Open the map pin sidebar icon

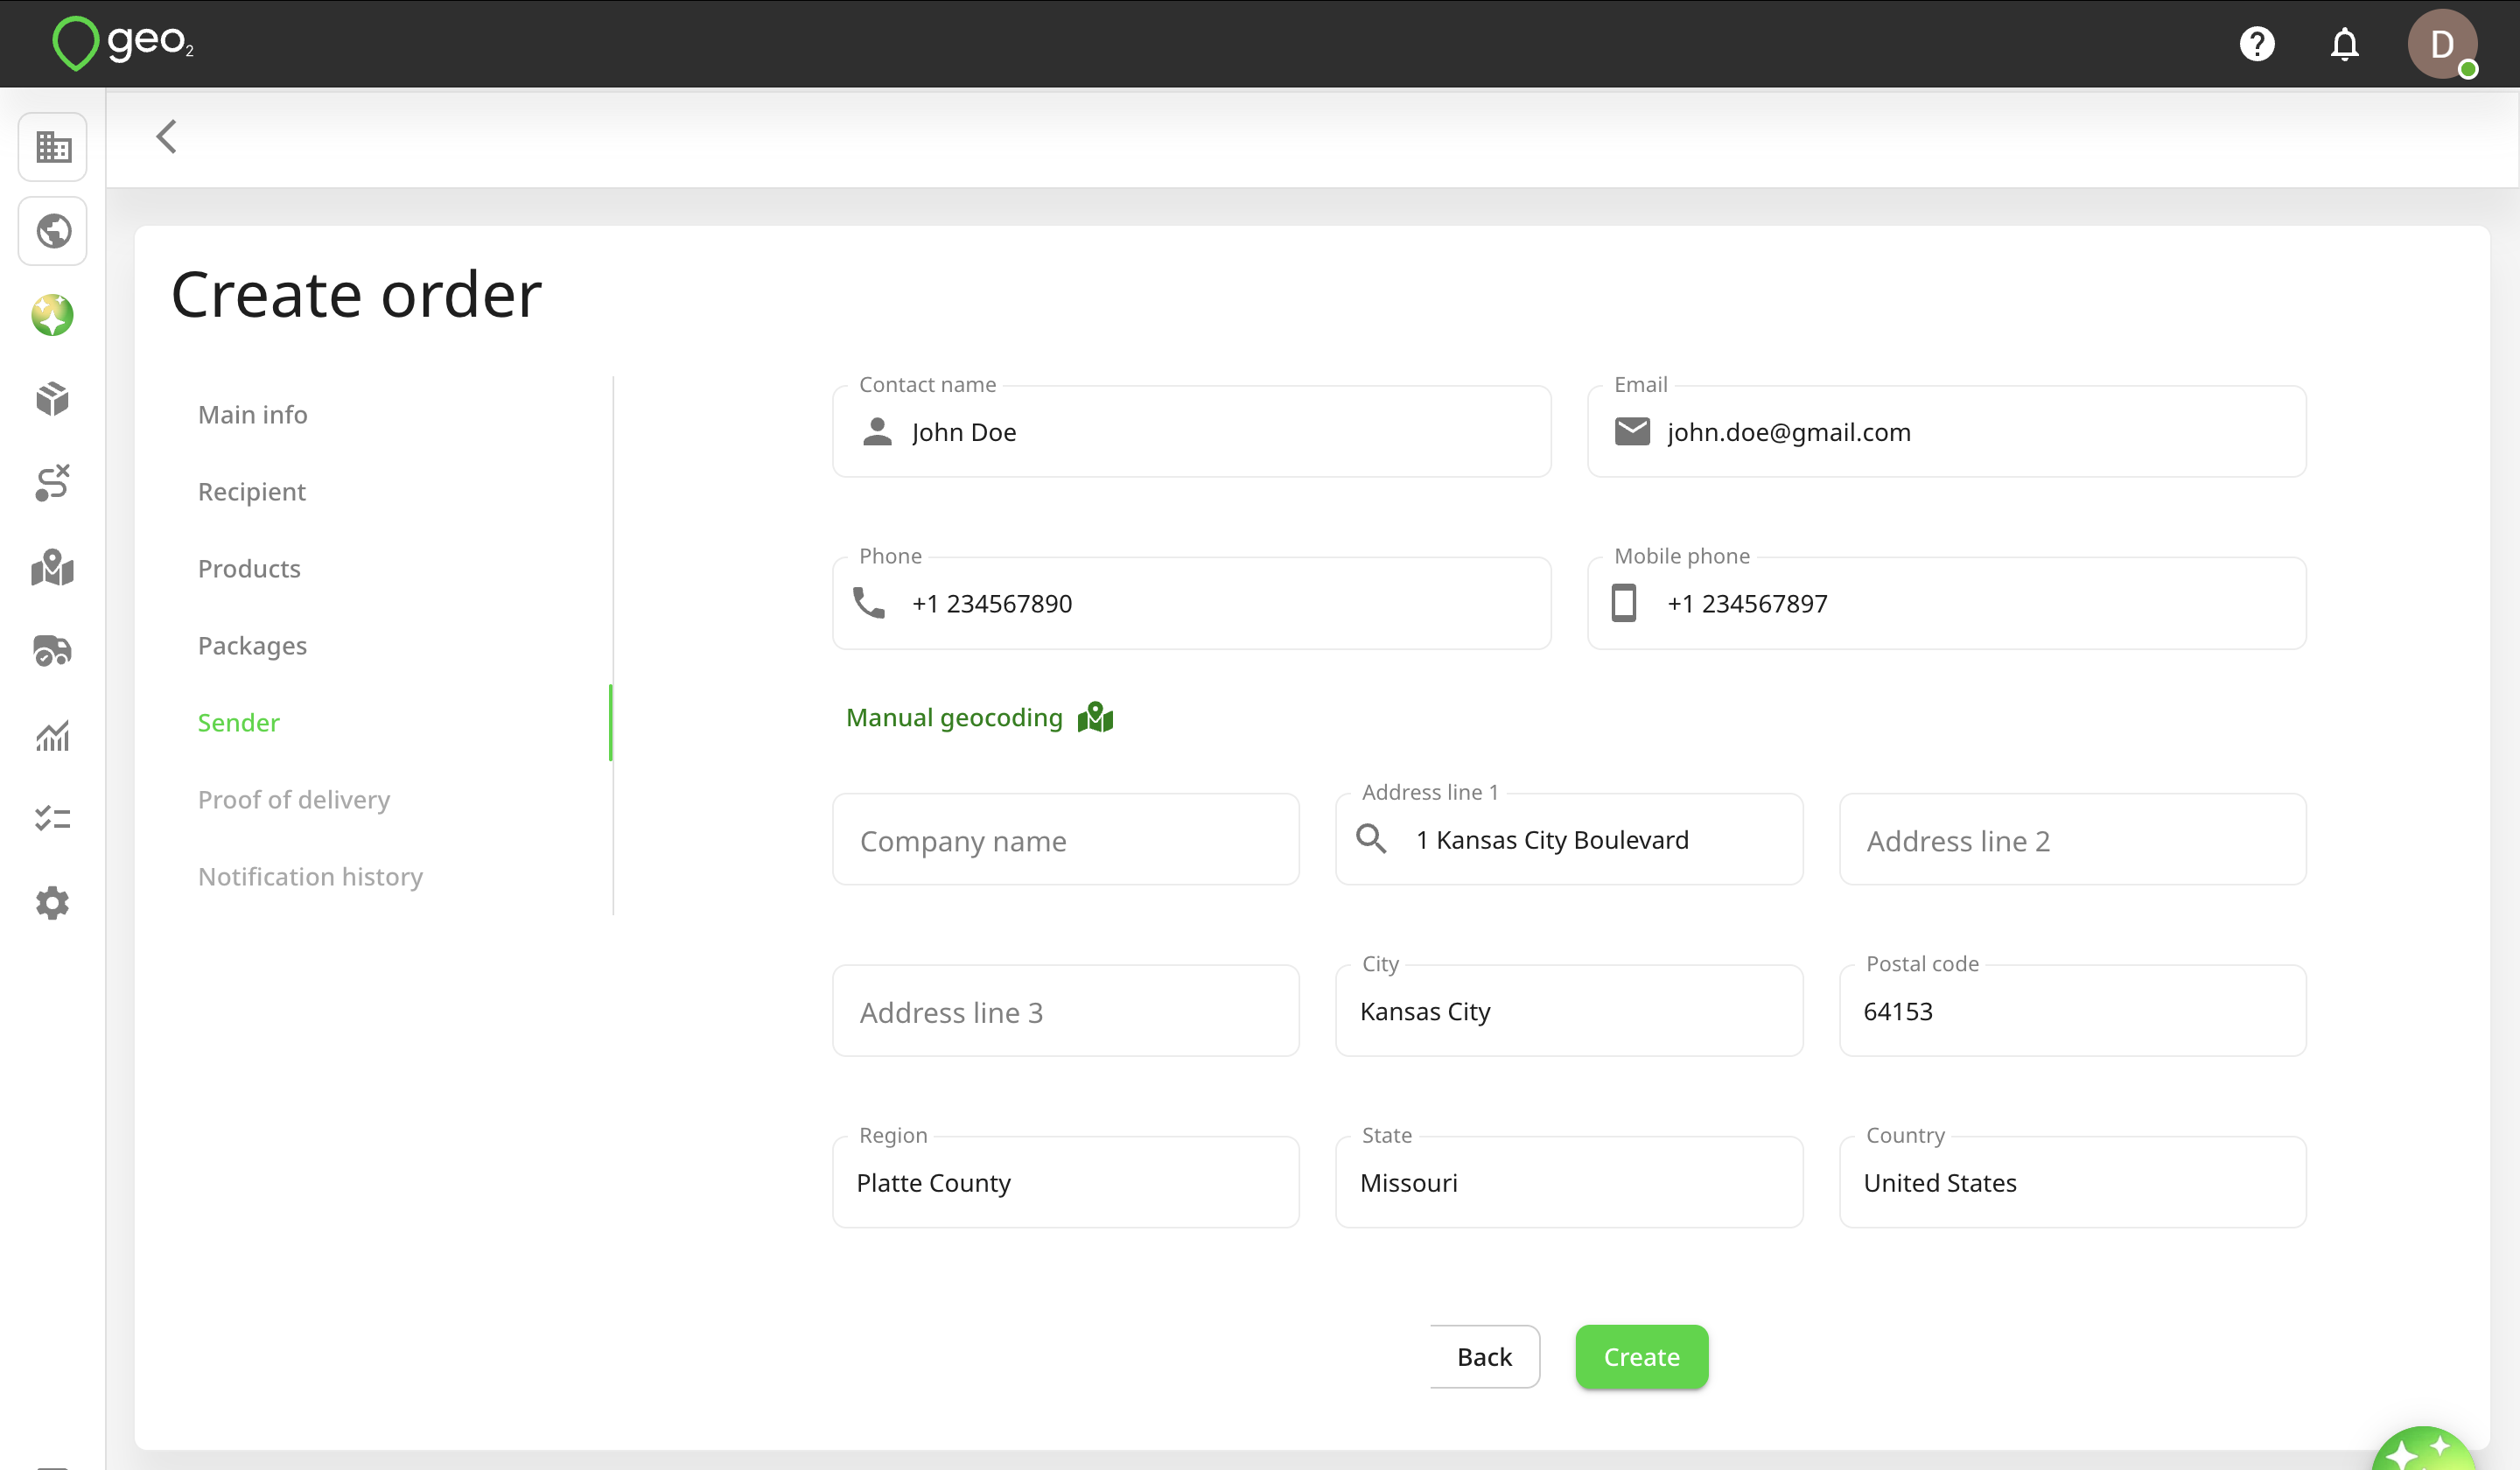(53, 567)
